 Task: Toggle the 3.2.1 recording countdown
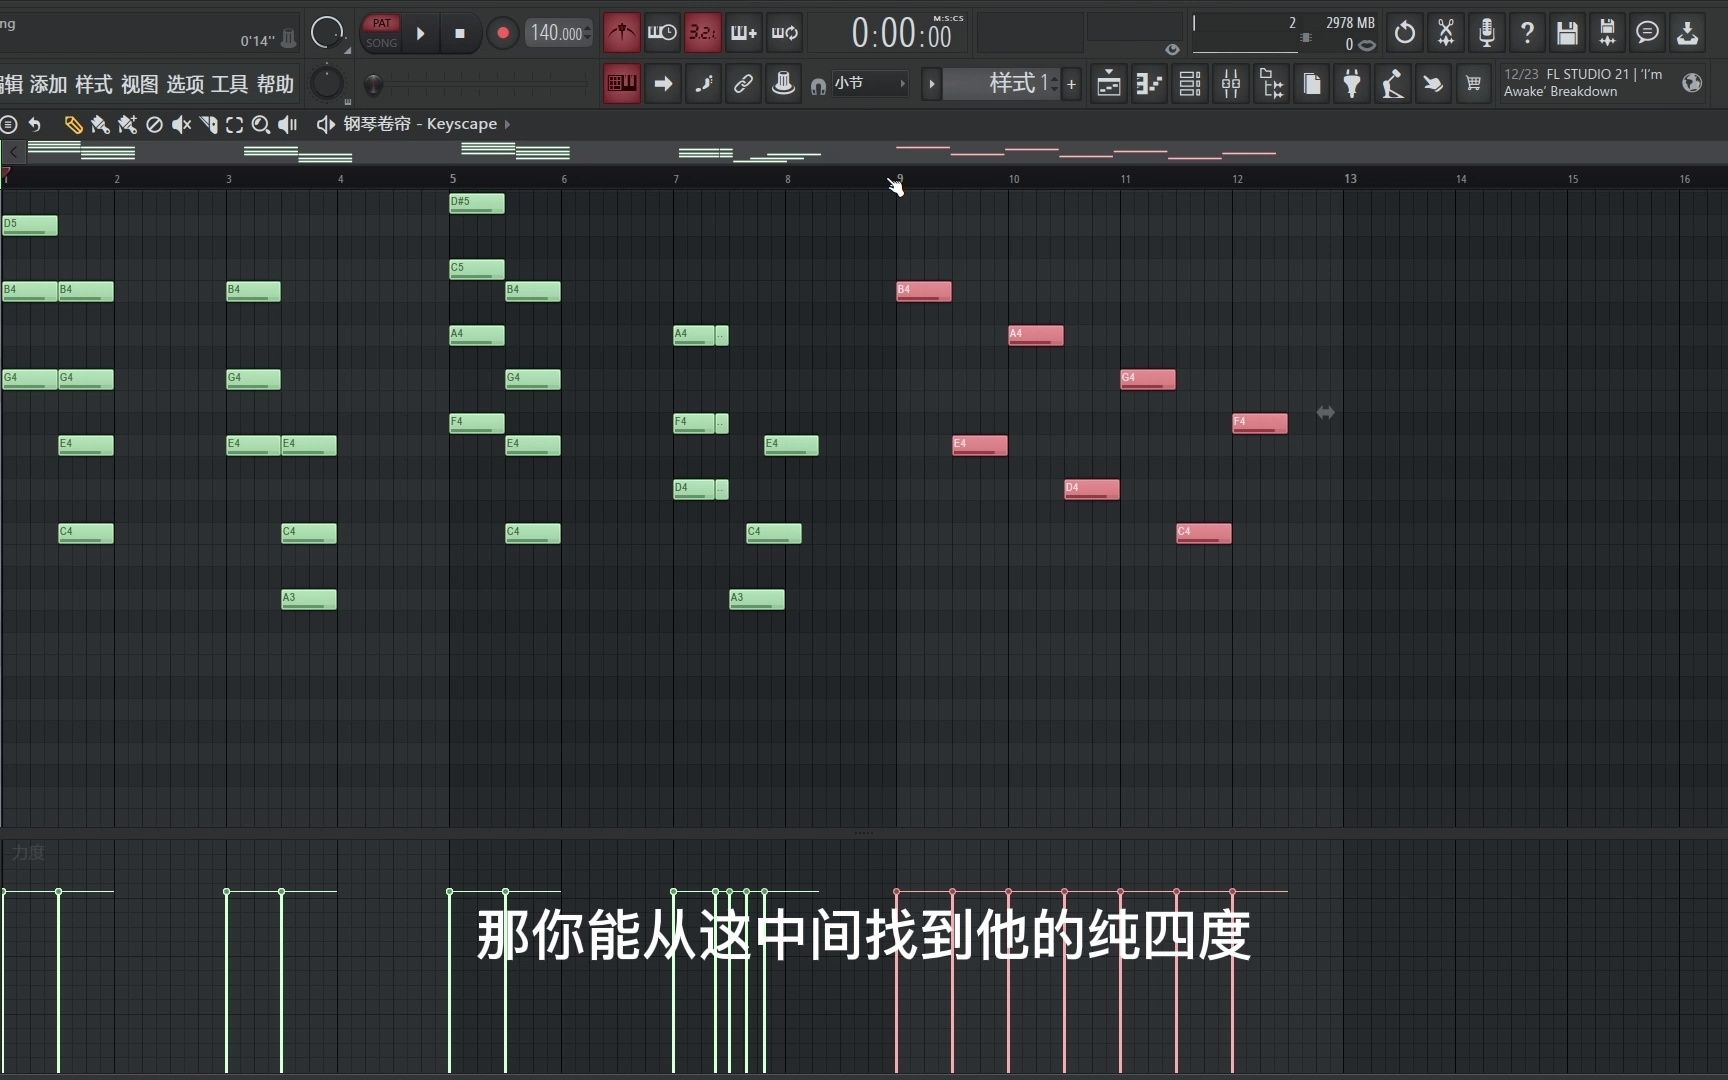click(703, 33)
